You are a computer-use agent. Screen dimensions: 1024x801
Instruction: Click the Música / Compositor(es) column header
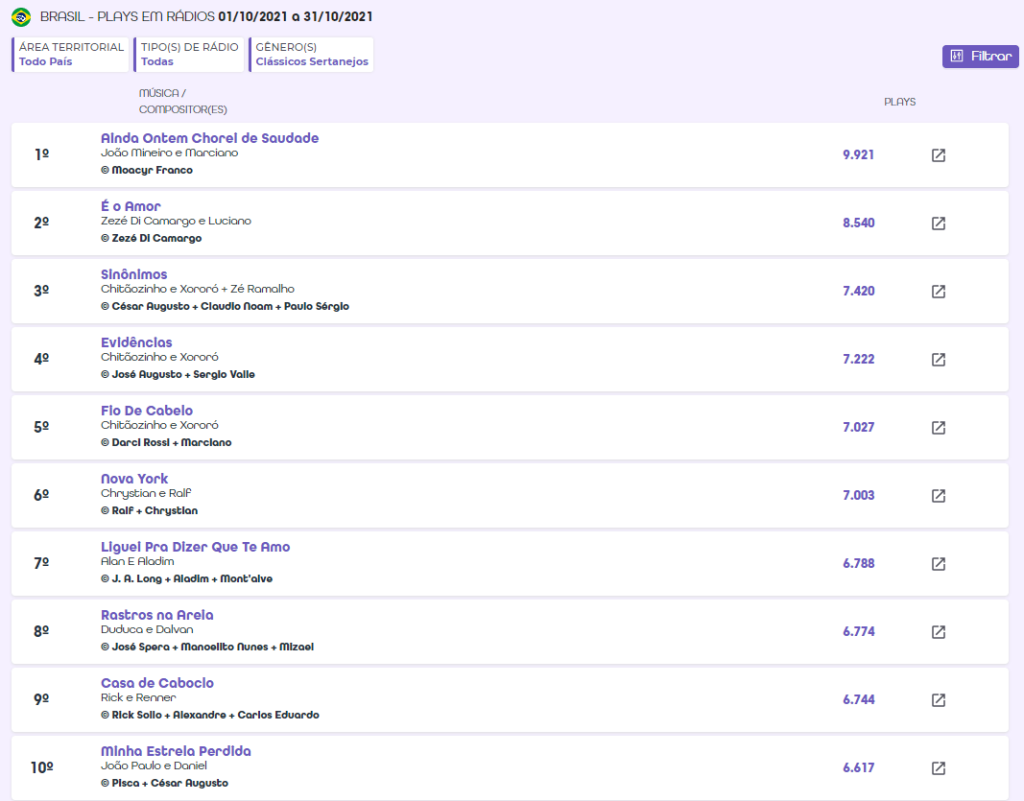(175, 101)
